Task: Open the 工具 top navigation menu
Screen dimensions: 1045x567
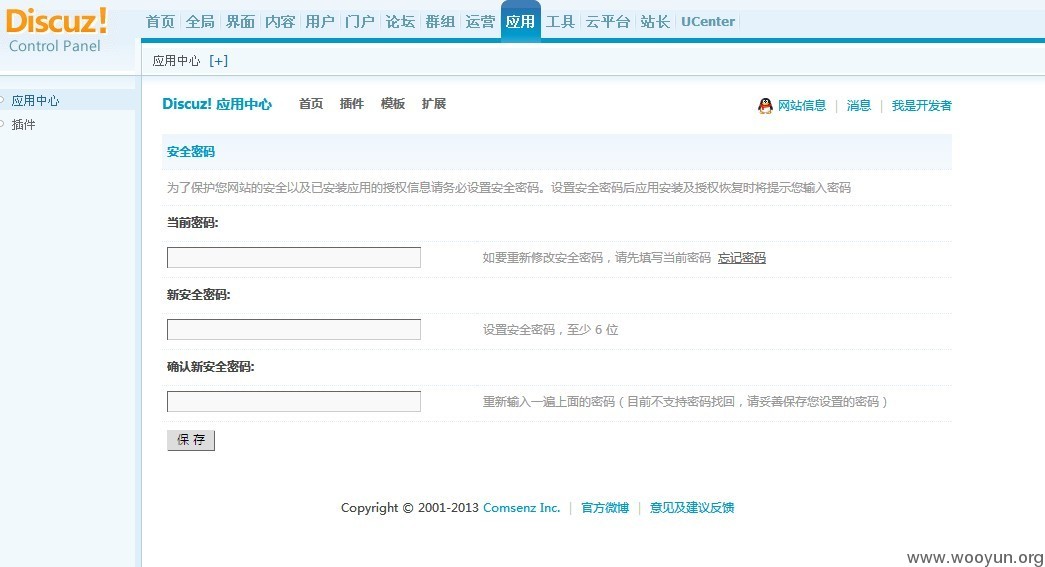Action: click(x=560, y=21)
